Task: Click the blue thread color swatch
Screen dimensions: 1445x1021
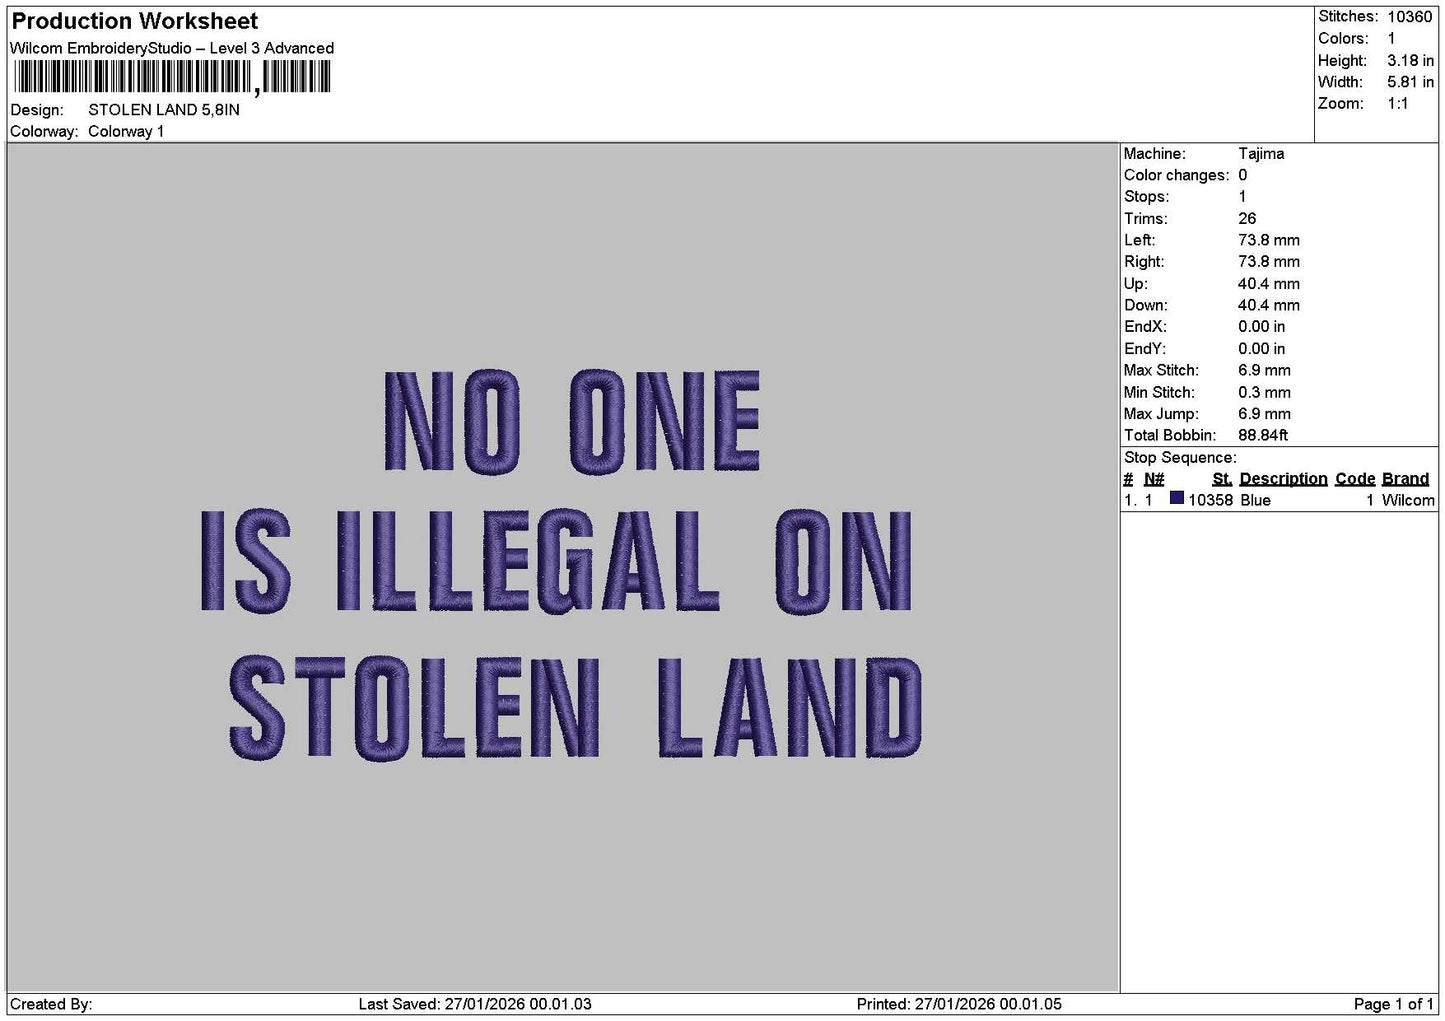Action: coord(1177,498)
